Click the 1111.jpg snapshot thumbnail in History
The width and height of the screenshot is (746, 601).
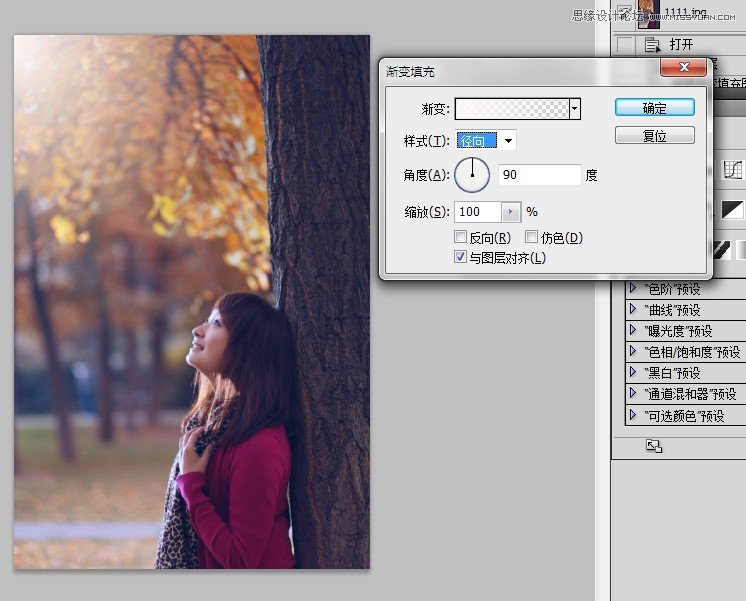[x=649, y=13]
